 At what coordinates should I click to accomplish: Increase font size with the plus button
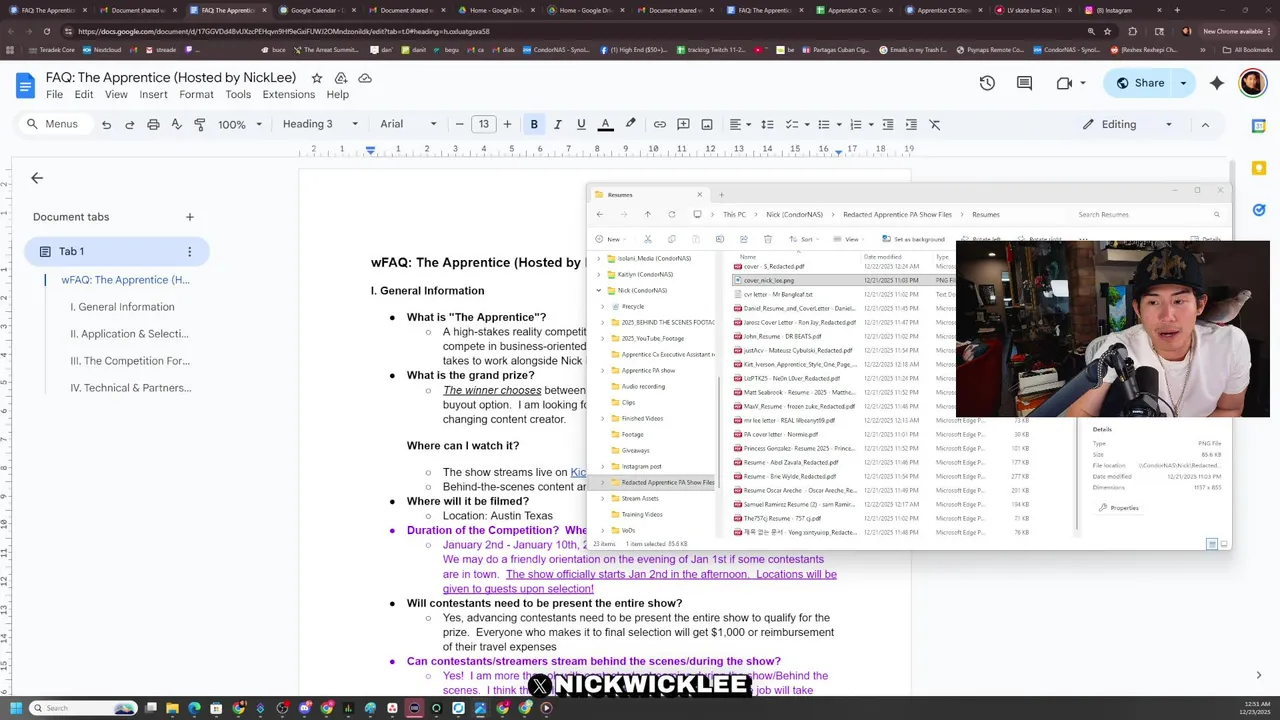[507, 124]
